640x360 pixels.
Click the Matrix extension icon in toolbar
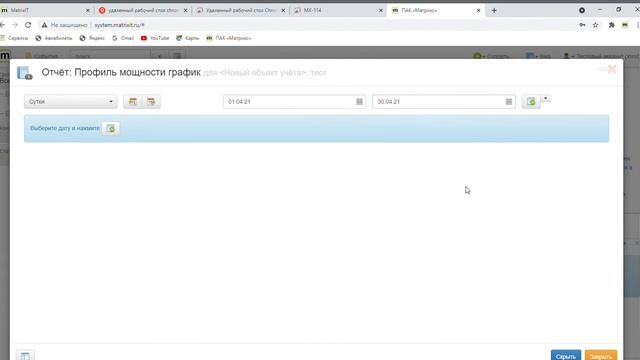pyautogui.click(x=625, y=25)
